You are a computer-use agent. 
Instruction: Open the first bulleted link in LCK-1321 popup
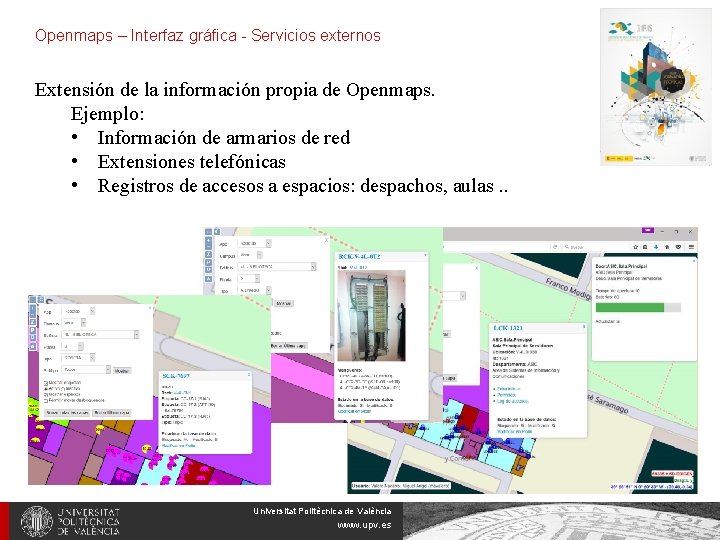click(508, 389)
